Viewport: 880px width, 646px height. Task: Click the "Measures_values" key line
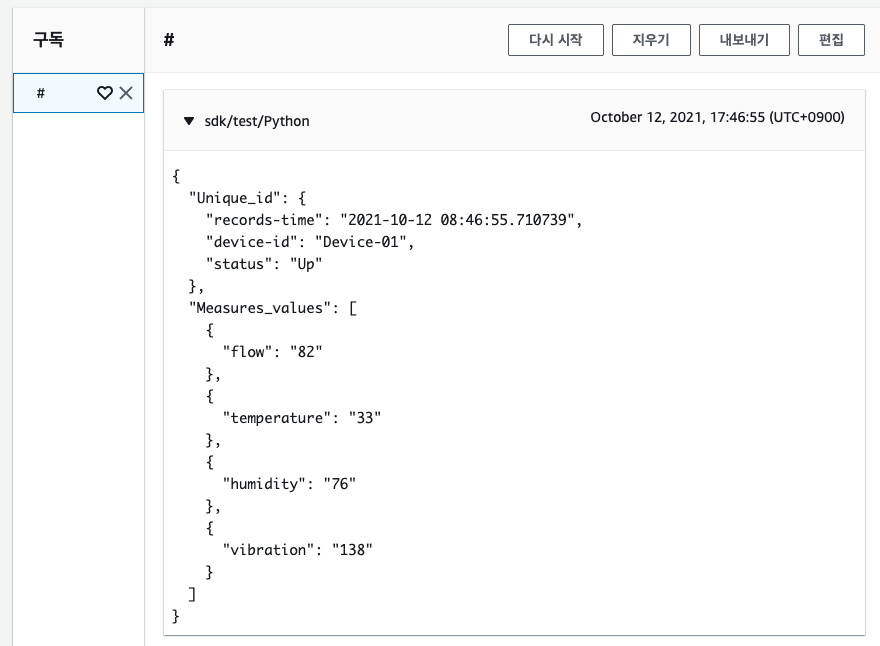tap(273, 308)
